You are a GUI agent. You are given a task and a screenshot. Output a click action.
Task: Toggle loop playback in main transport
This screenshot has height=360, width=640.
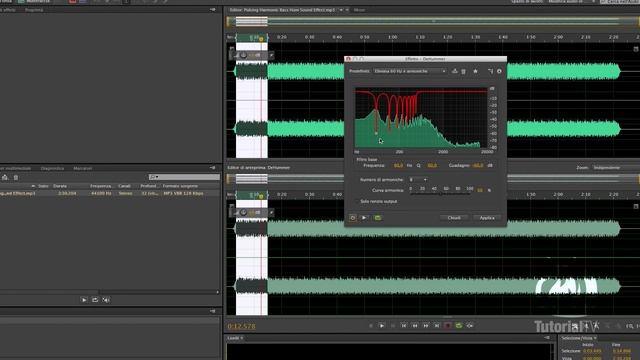[459, 326]
